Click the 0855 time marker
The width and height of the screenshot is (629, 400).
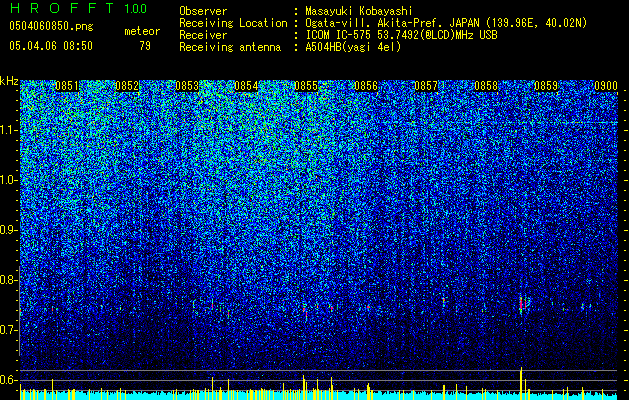pyautogui.click(x=306, y=86)
